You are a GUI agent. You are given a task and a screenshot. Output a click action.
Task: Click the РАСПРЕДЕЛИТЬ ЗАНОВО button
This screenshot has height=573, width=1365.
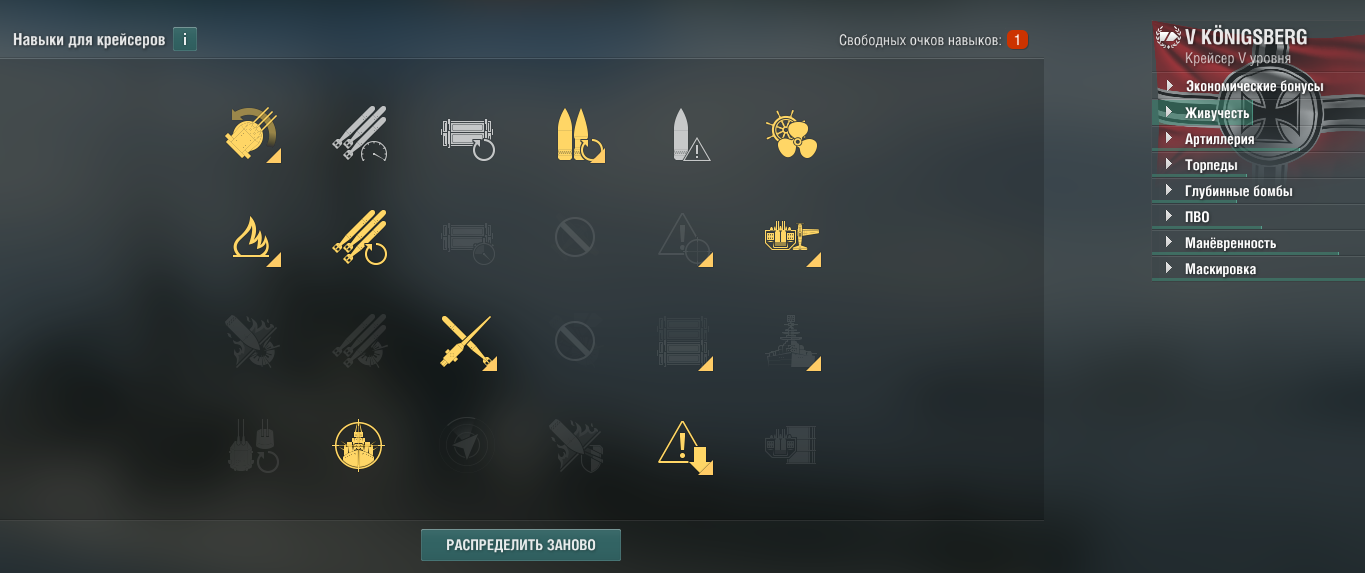click(521, 545)
